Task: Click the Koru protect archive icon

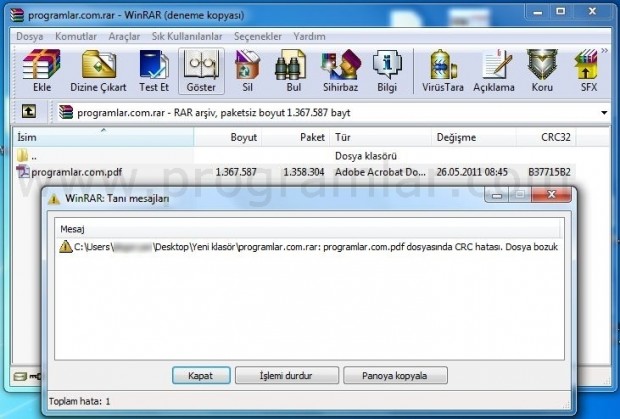Action: pos(542,71)
